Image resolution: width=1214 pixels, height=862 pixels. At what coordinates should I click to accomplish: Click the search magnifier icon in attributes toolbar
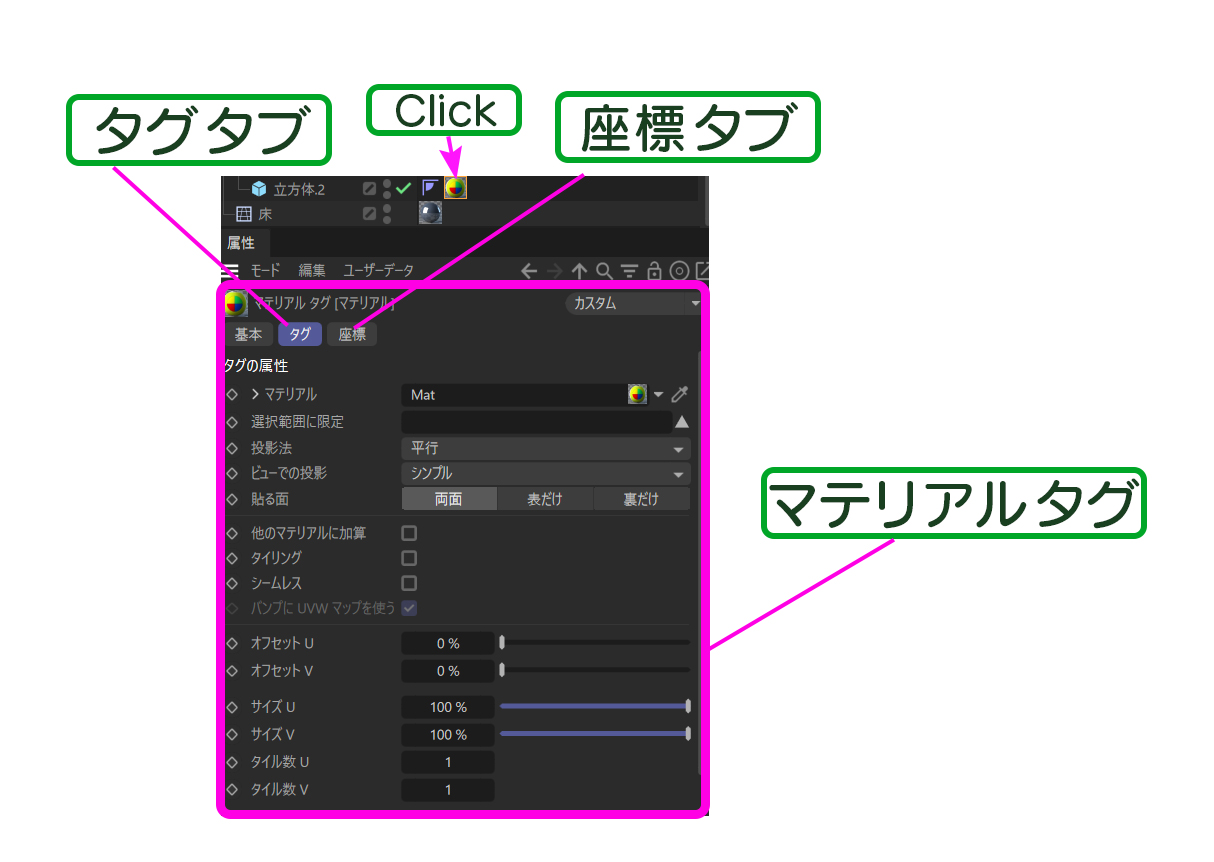[604, 271]
